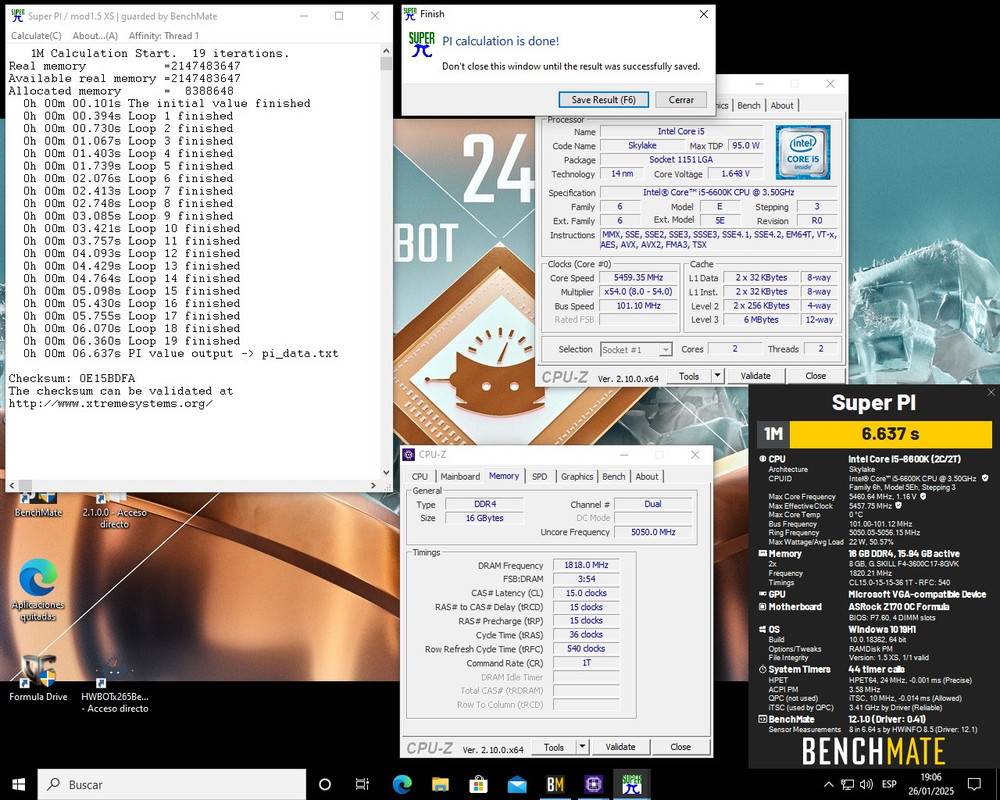
Task: Click the CPU-Z Memory window title icon
Action: (409, 454)
